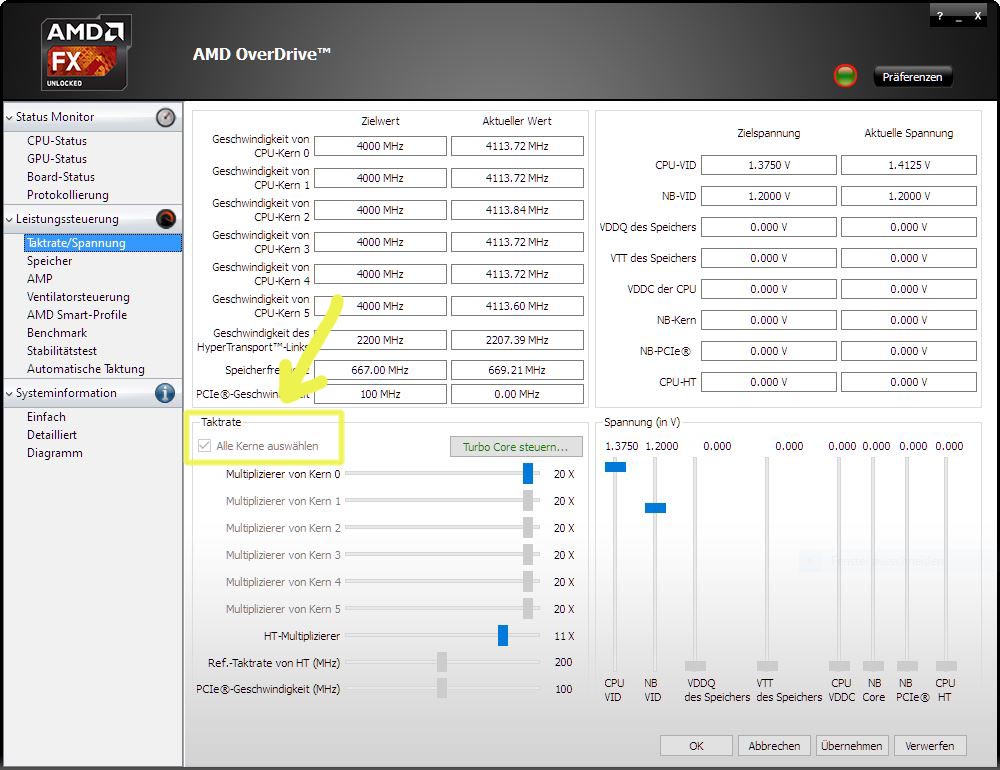Click Verwerfen to discard changes

pos(929,746)
